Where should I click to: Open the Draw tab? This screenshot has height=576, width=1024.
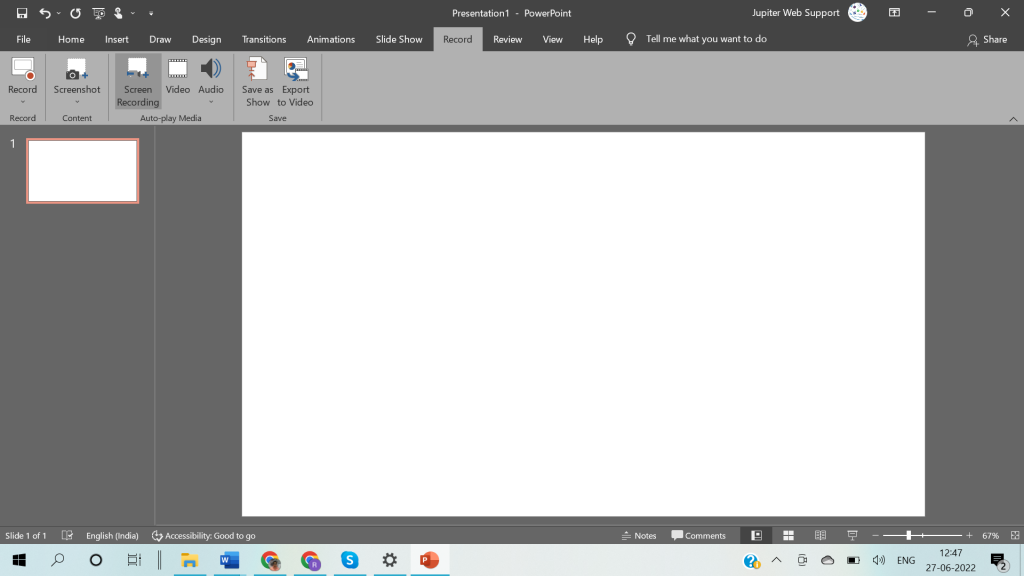(x=160, y=39)
